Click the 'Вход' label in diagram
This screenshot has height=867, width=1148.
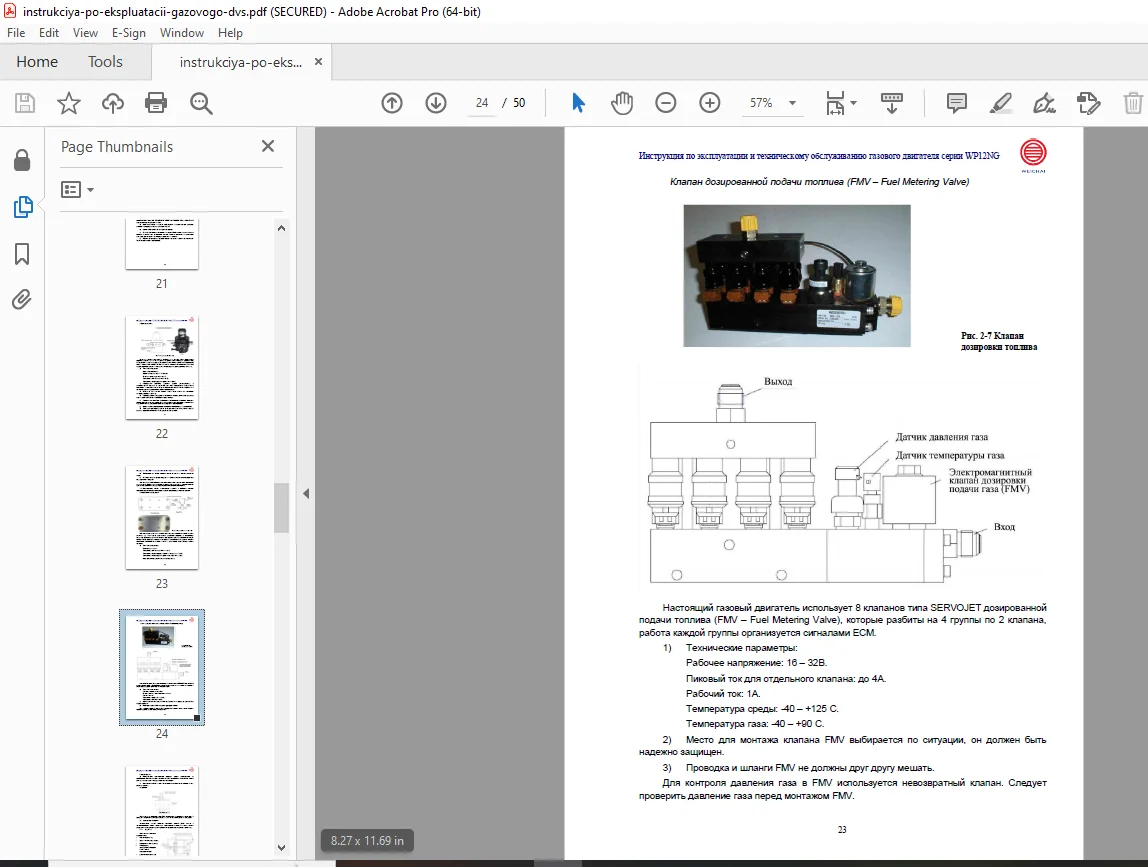coord(1004,527)
